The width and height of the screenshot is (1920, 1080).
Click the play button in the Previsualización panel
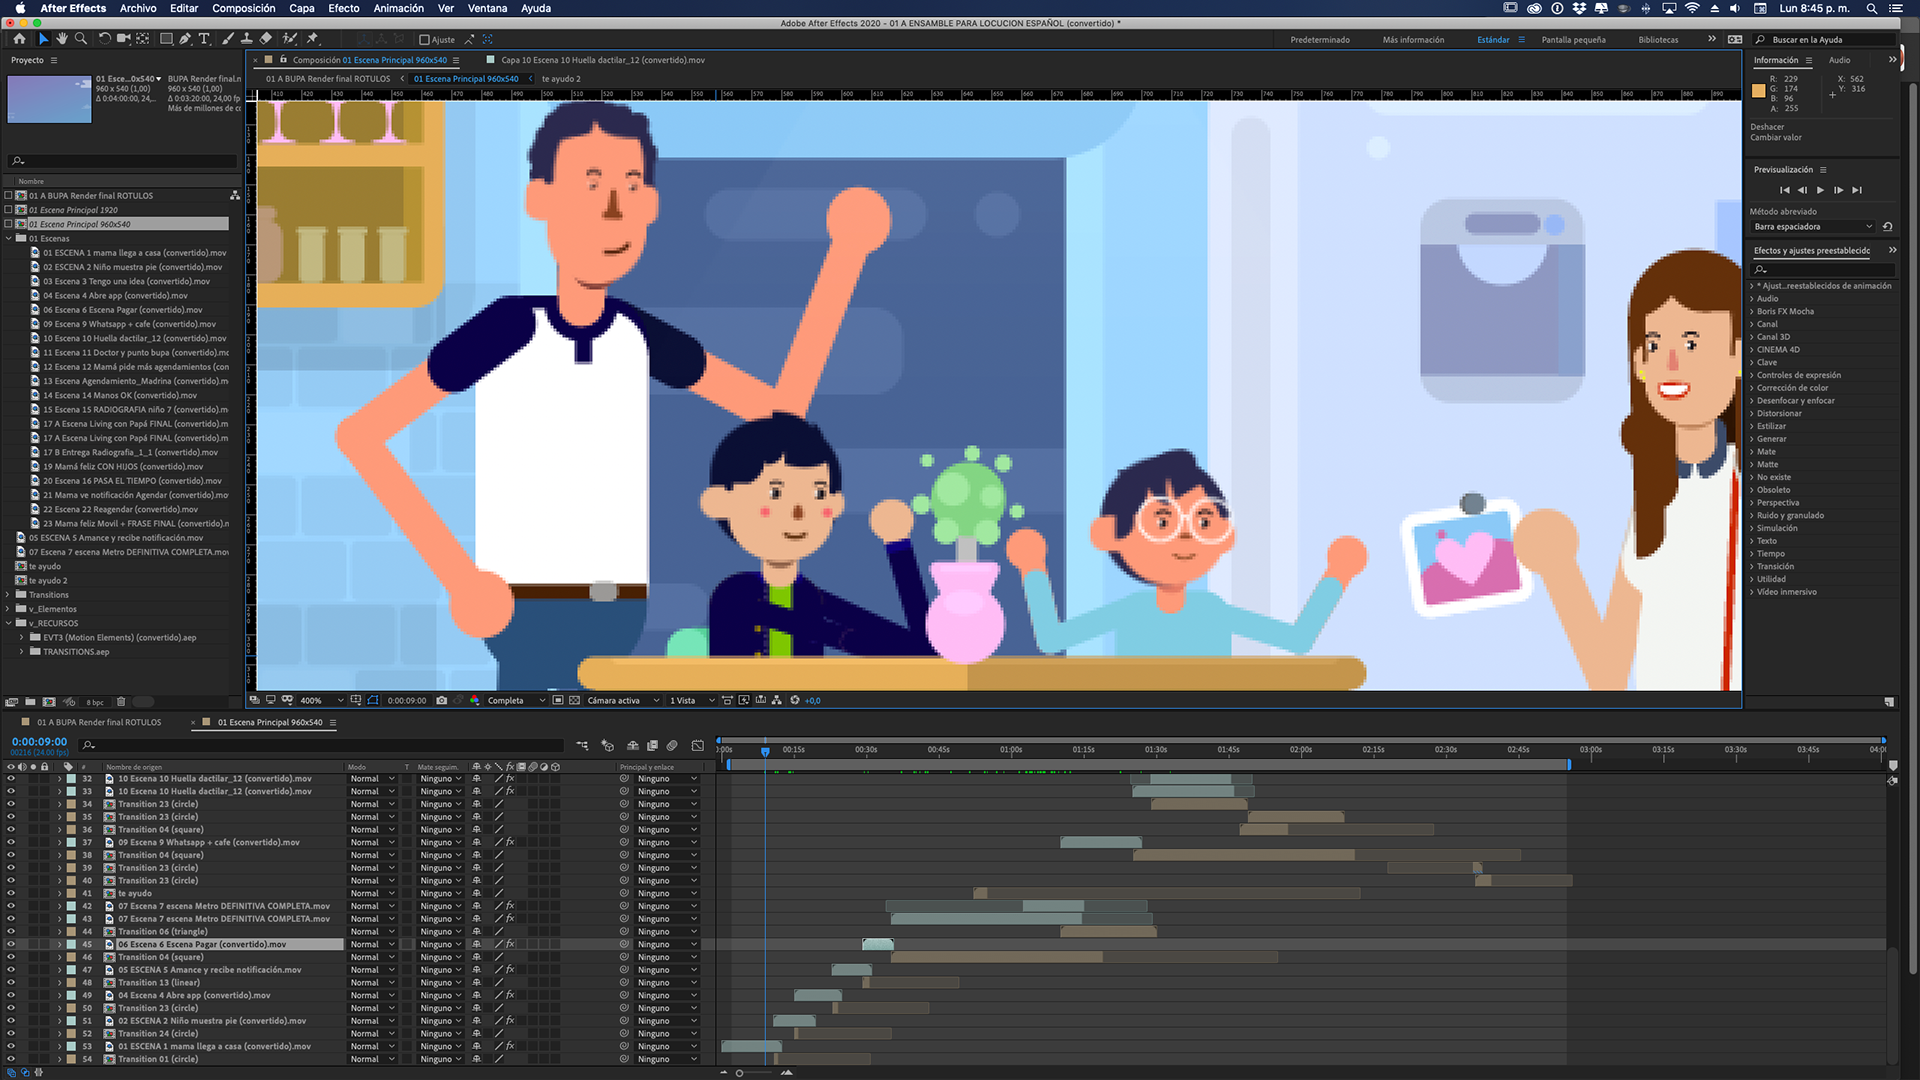(1820, 190)
